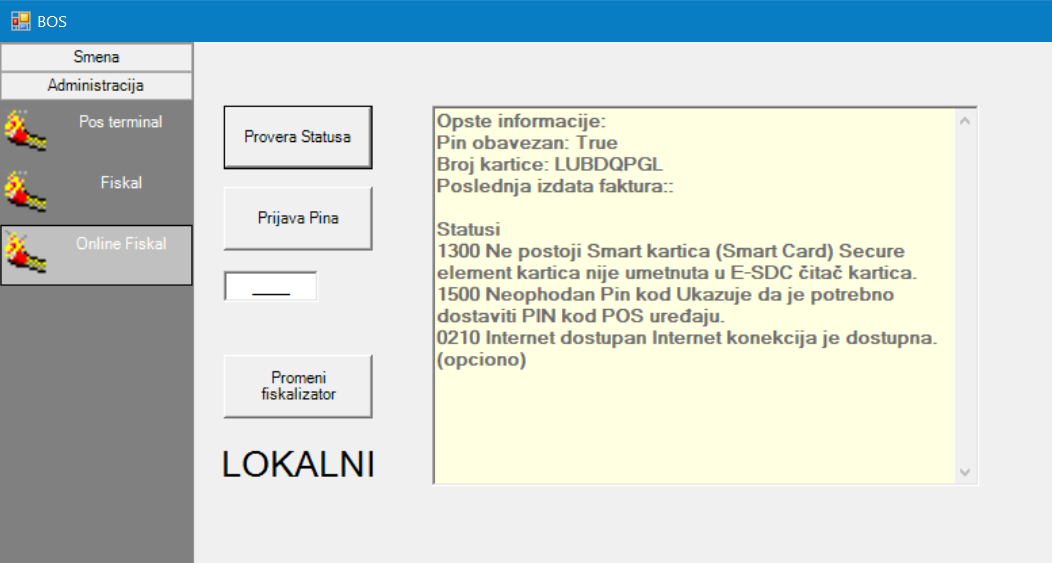Click the Prijava Pina button

pyautogui.click(x=297, y=218)
